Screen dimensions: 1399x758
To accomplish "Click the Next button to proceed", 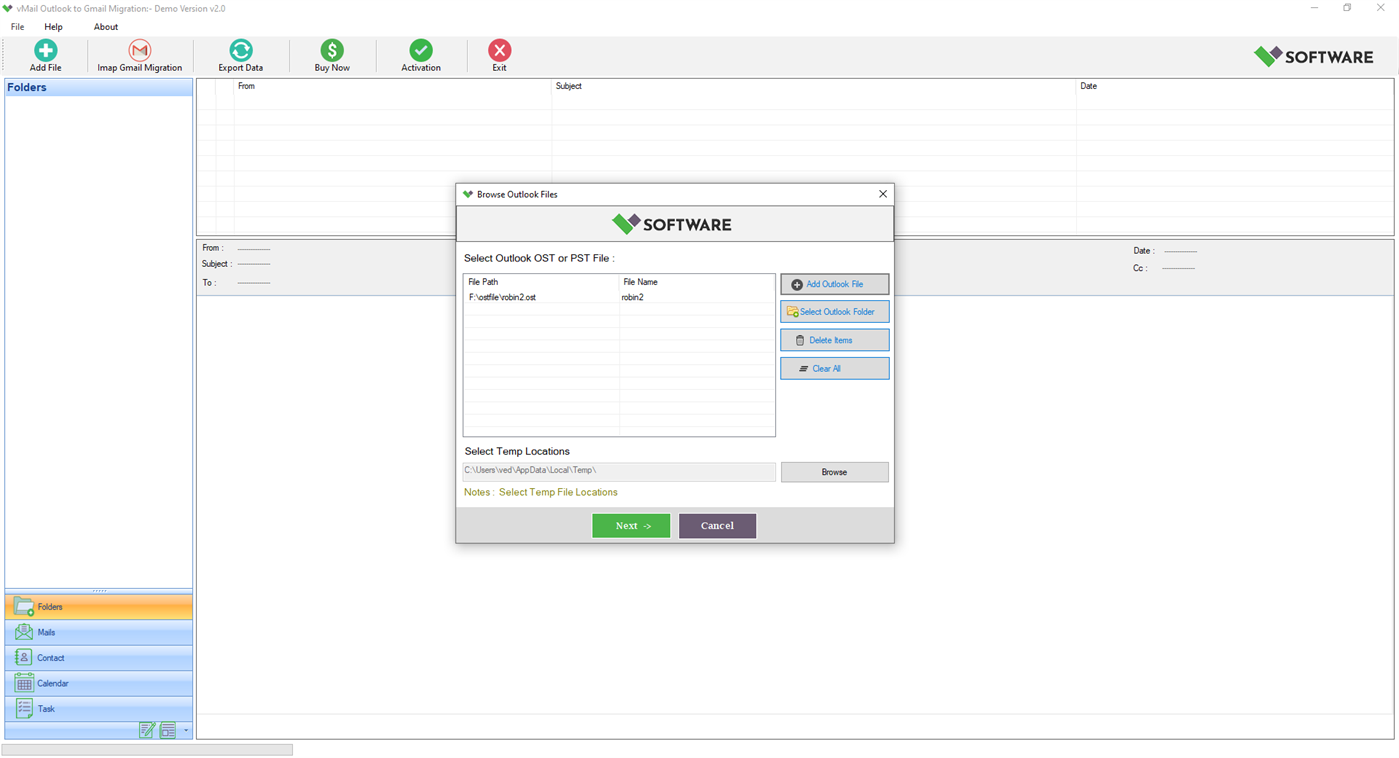I will click(631, 525).
